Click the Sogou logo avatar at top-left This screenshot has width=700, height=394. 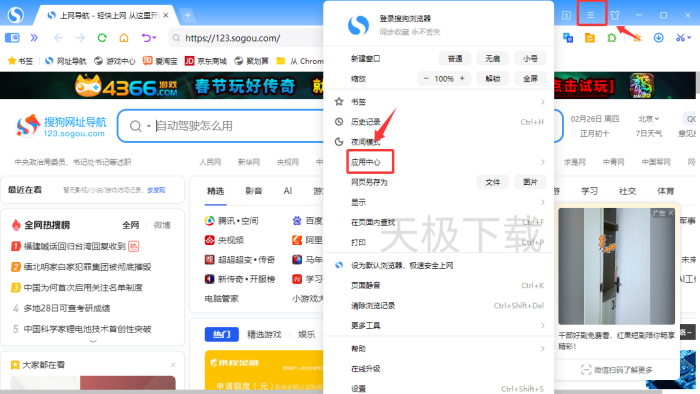[16, 14]
